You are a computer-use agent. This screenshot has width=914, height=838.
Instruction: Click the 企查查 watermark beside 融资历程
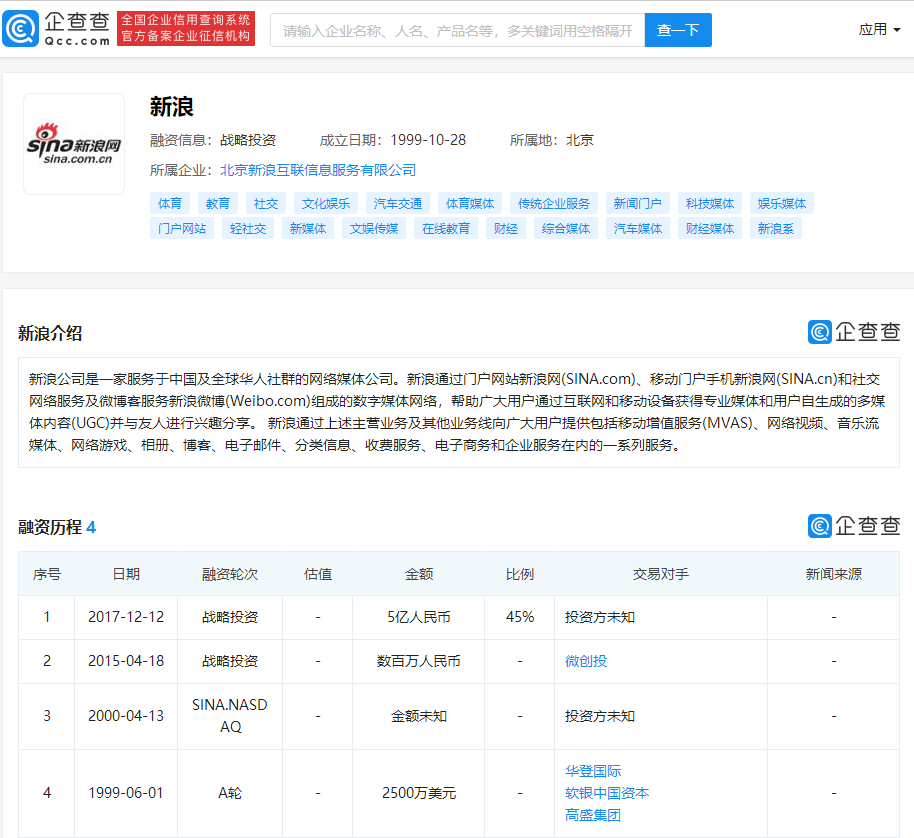[854, 526]
